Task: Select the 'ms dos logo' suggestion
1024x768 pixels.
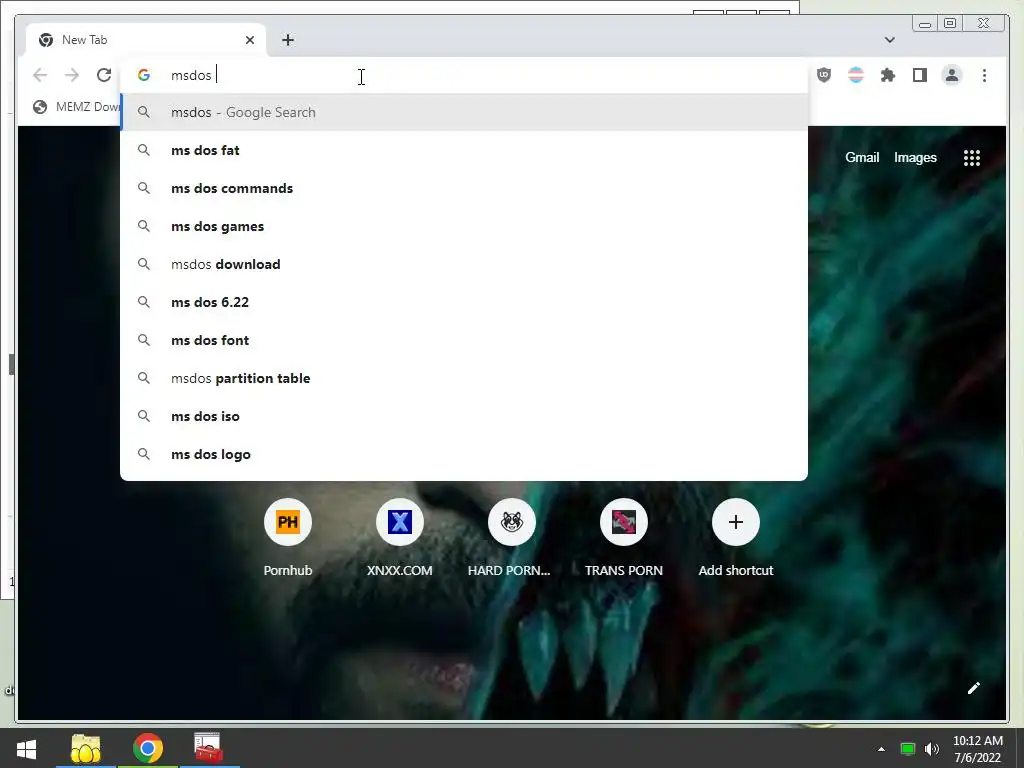Action: click(x=464, y=454)
